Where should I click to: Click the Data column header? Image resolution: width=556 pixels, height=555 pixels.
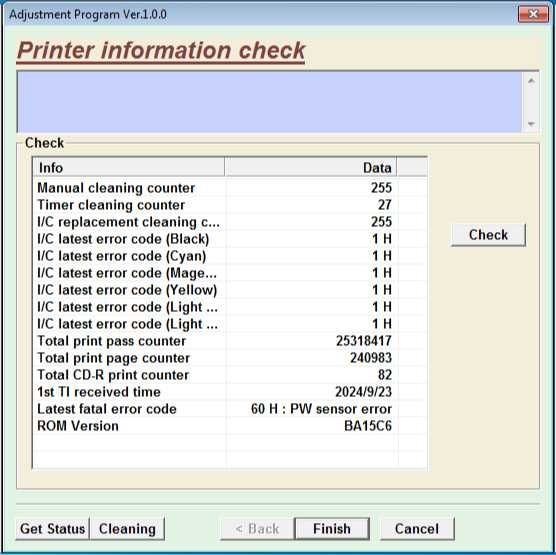pos(311,167)
